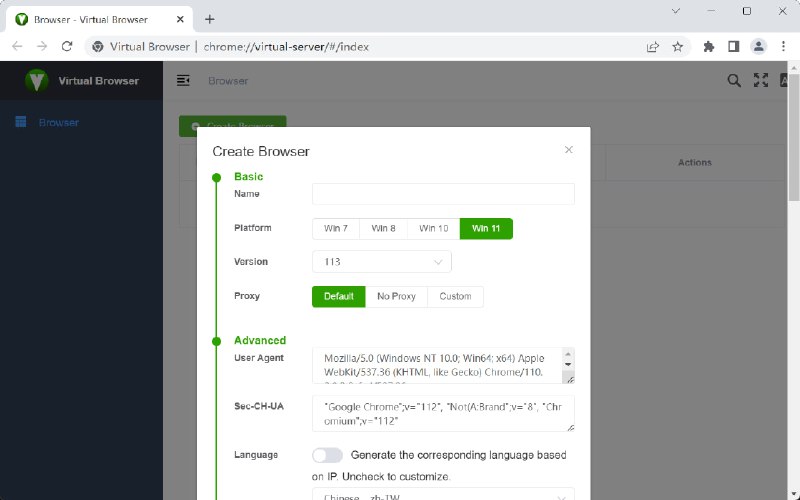Open the language dropdown showing Chinese
Viewport: 800px width, 500px height.
point(443,495)
